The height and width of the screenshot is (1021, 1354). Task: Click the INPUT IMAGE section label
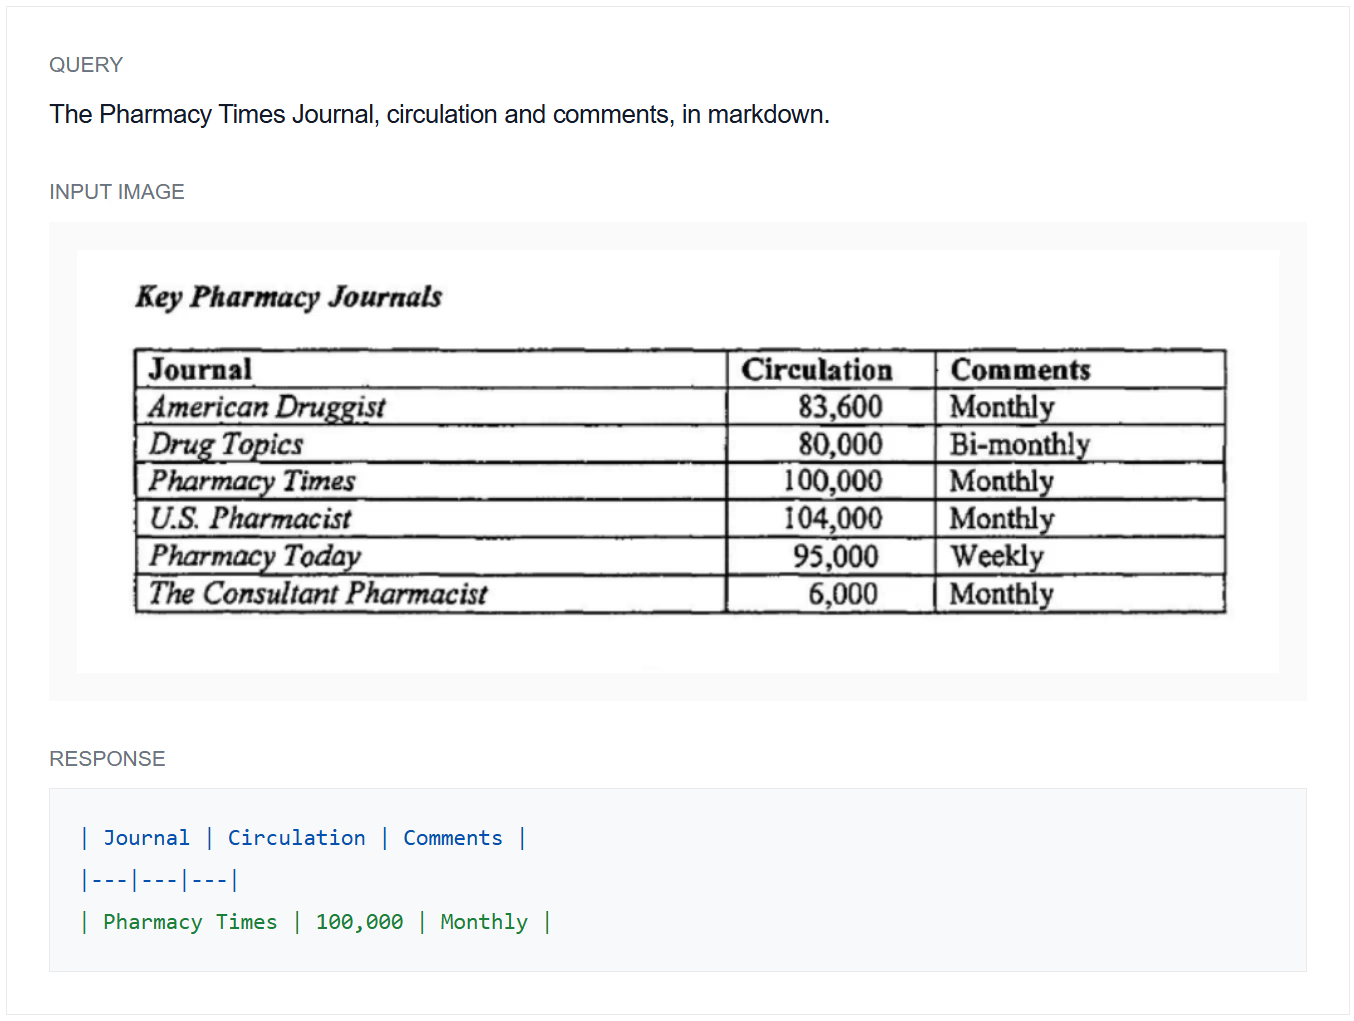pyautogui.click(x=116, y=192)
